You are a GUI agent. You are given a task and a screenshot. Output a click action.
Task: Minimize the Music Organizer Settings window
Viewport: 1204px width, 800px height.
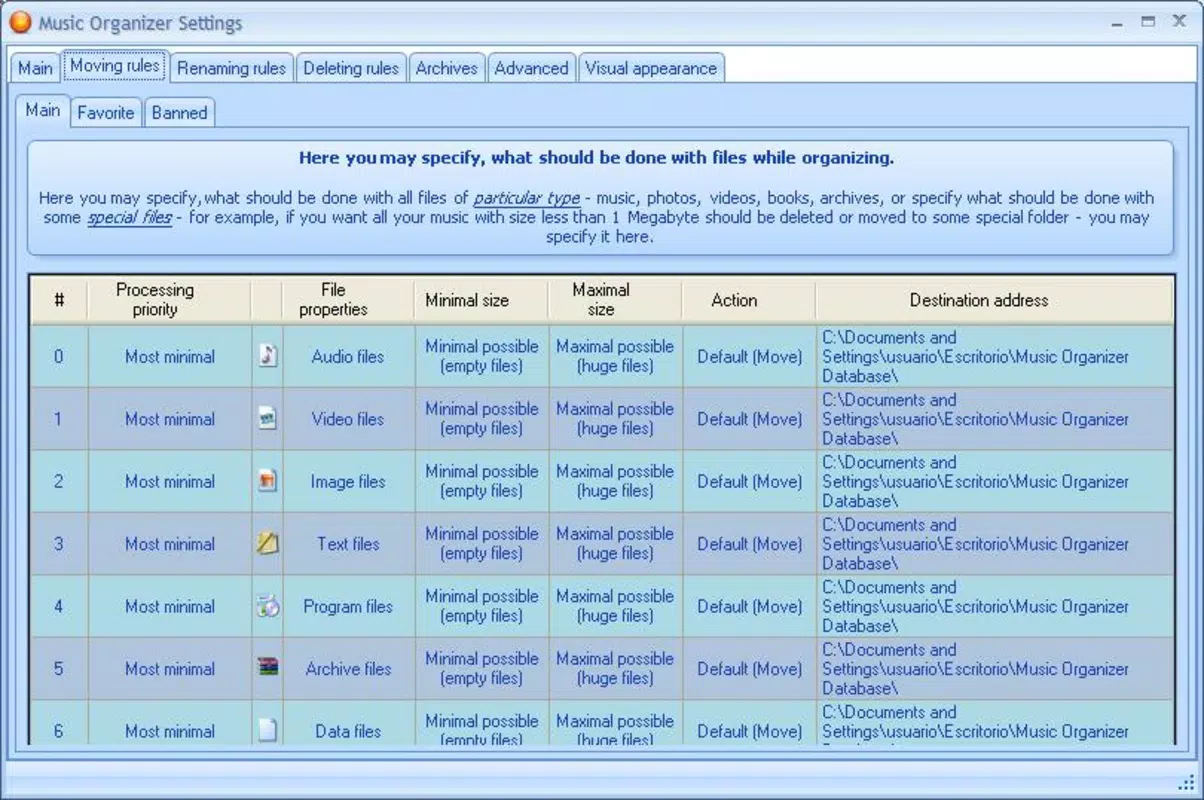pyautogui.click(x=1118, y=21)
